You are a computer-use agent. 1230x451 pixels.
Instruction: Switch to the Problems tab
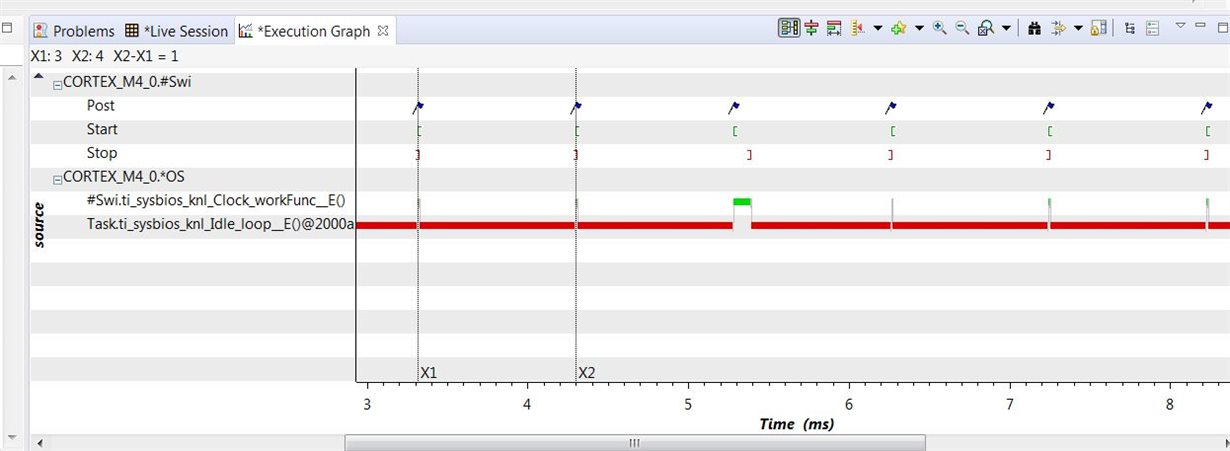tap(74, 31)
